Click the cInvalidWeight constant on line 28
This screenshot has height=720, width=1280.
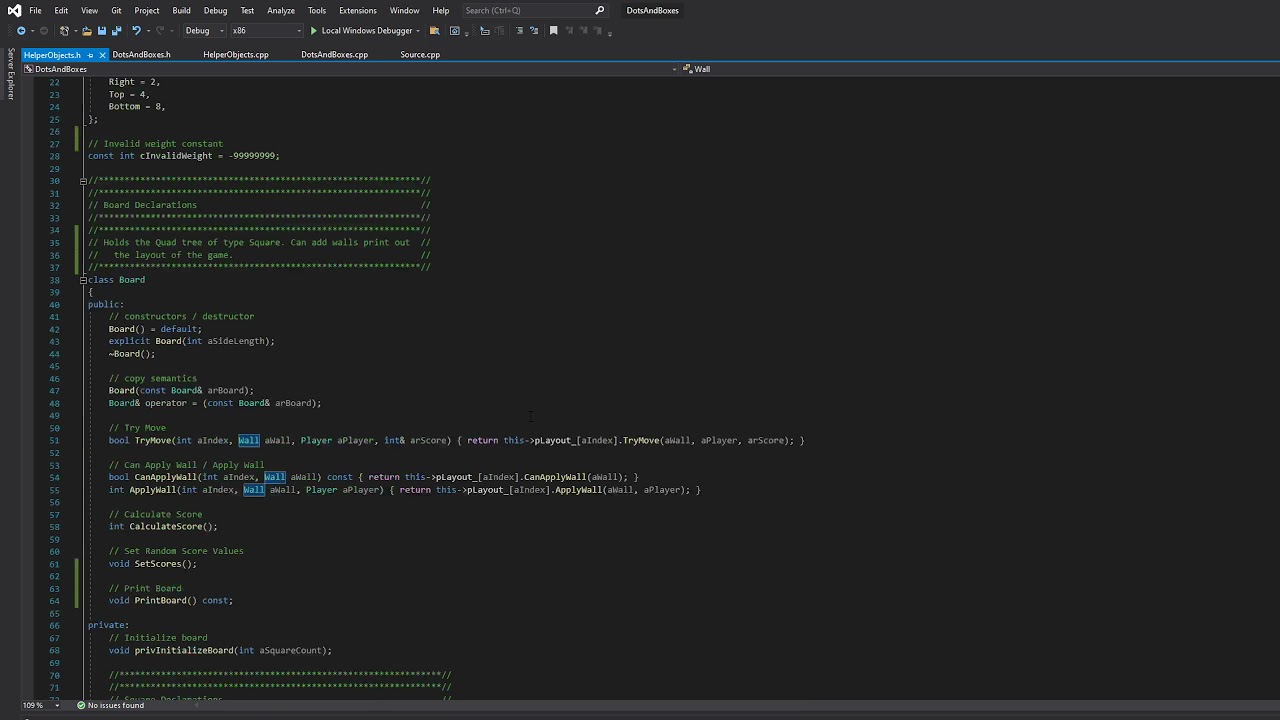point(176,156)
